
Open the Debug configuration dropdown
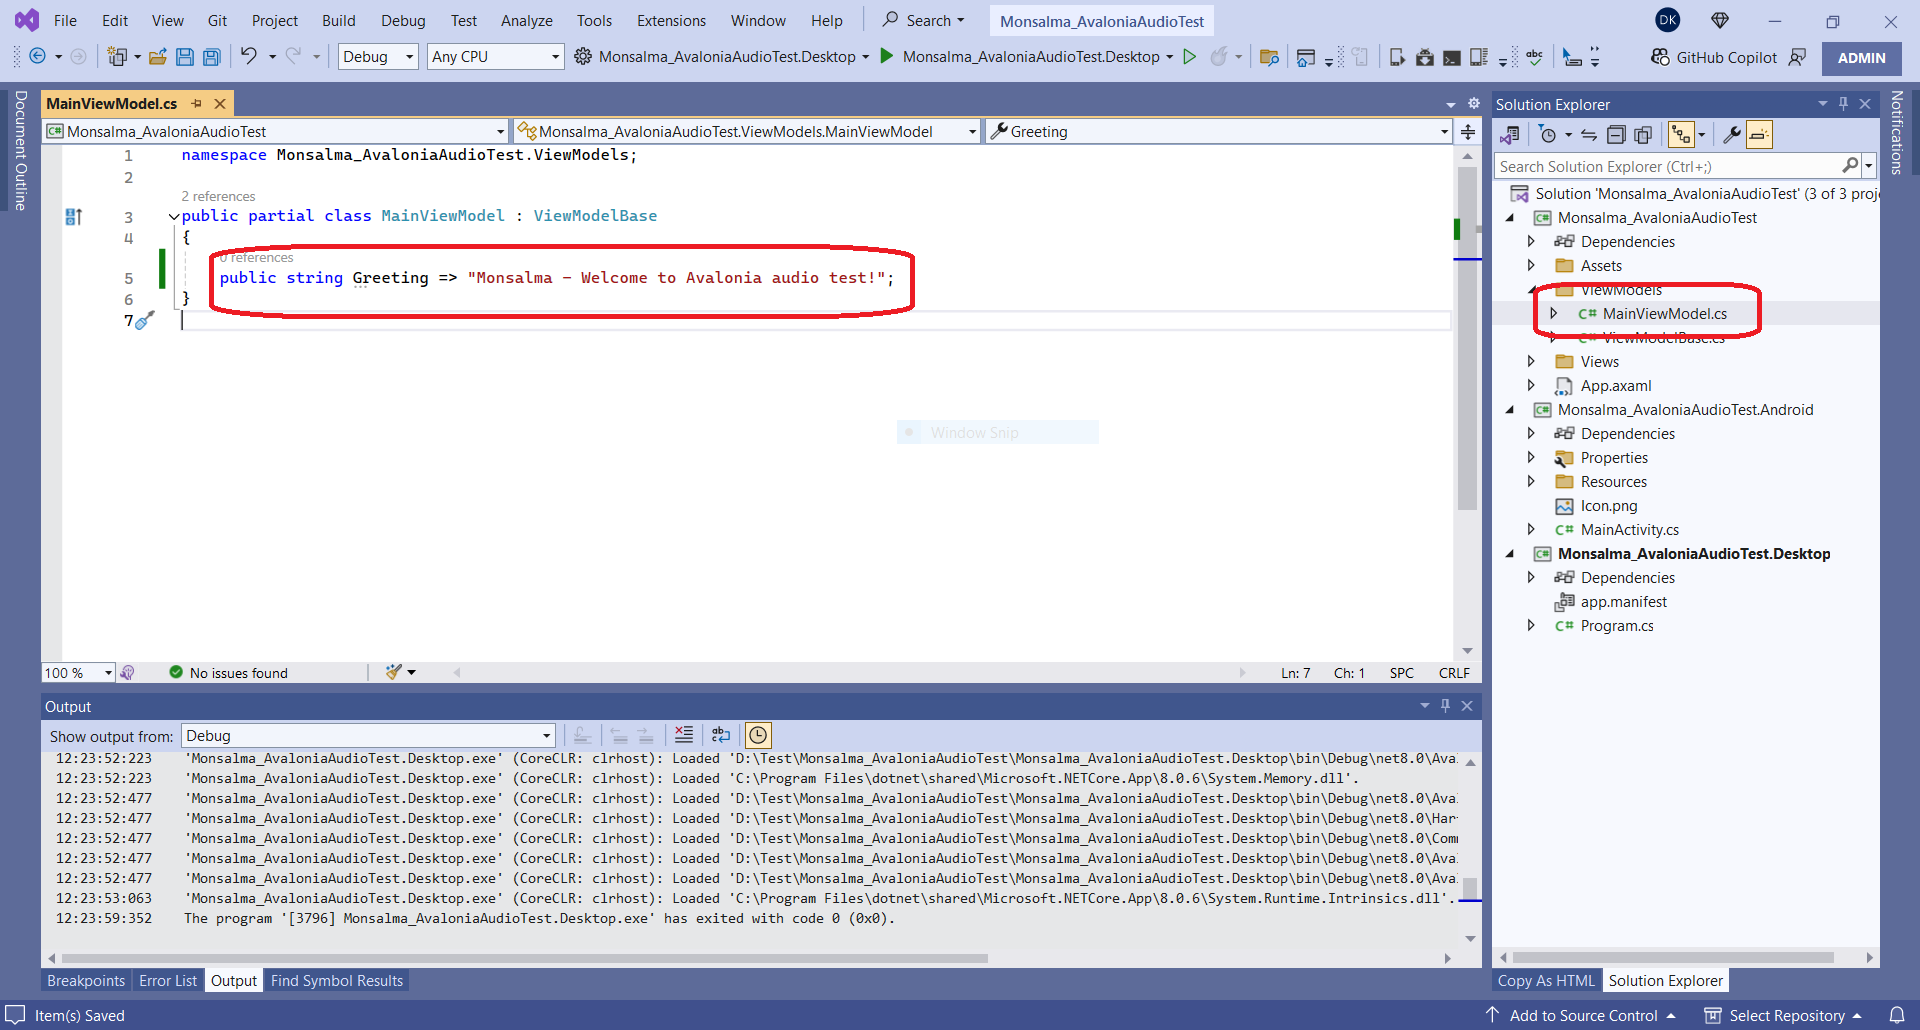point(378,57)
